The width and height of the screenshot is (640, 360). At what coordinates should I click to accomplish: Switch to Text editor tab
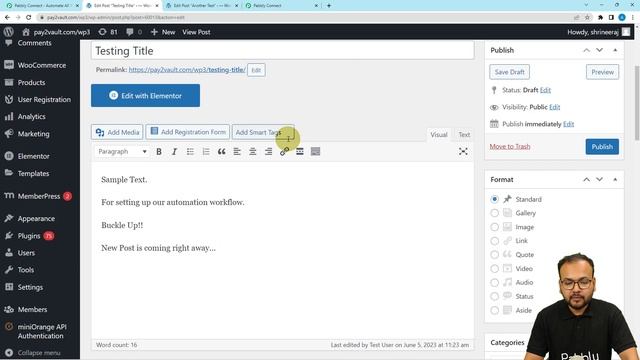(x=464, y=134)
